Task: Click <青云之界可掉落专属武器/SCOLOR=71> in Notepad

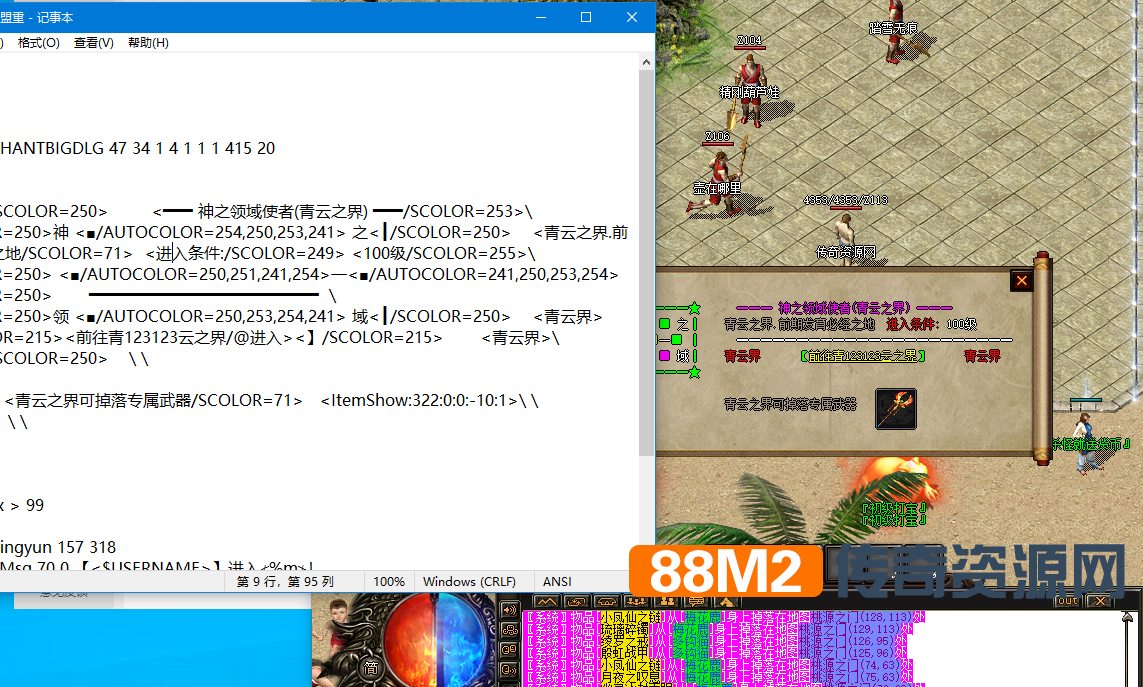Action: (x=153, y=400)
